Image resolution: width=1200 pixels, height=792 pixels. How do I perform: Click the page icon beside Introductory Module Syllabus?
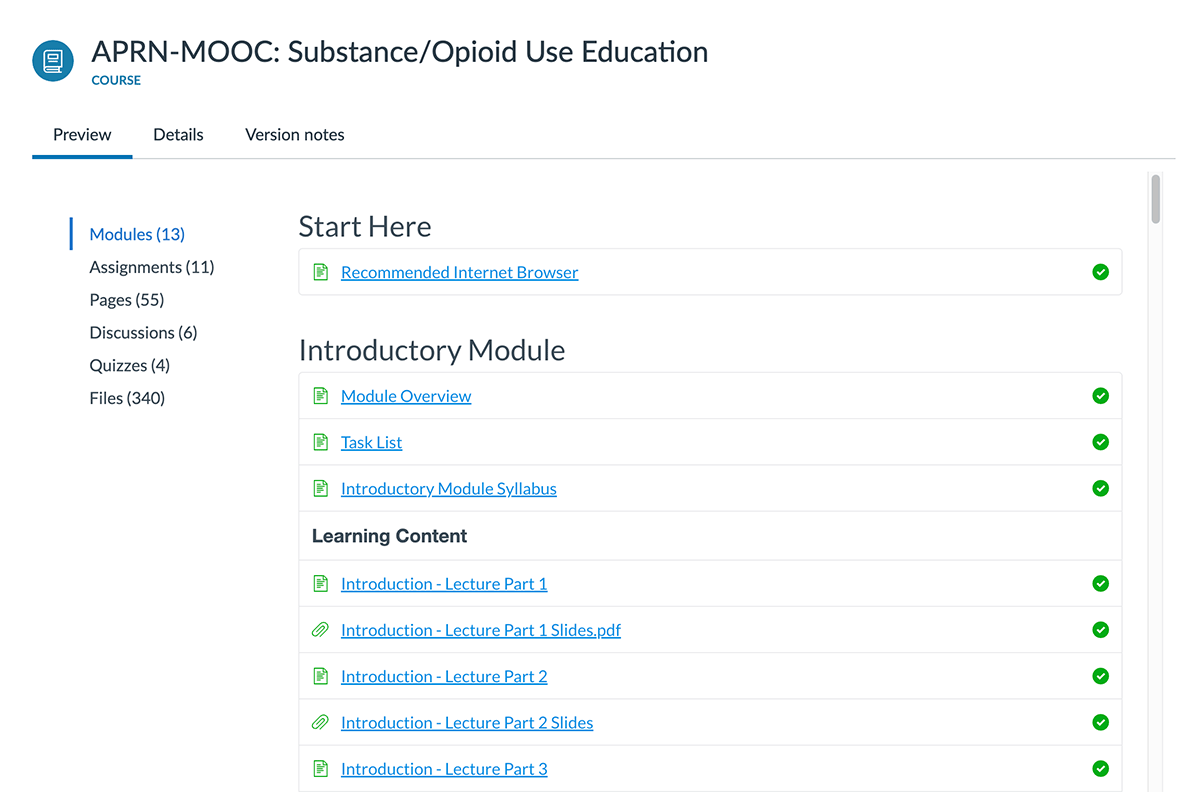click(320, 488)
